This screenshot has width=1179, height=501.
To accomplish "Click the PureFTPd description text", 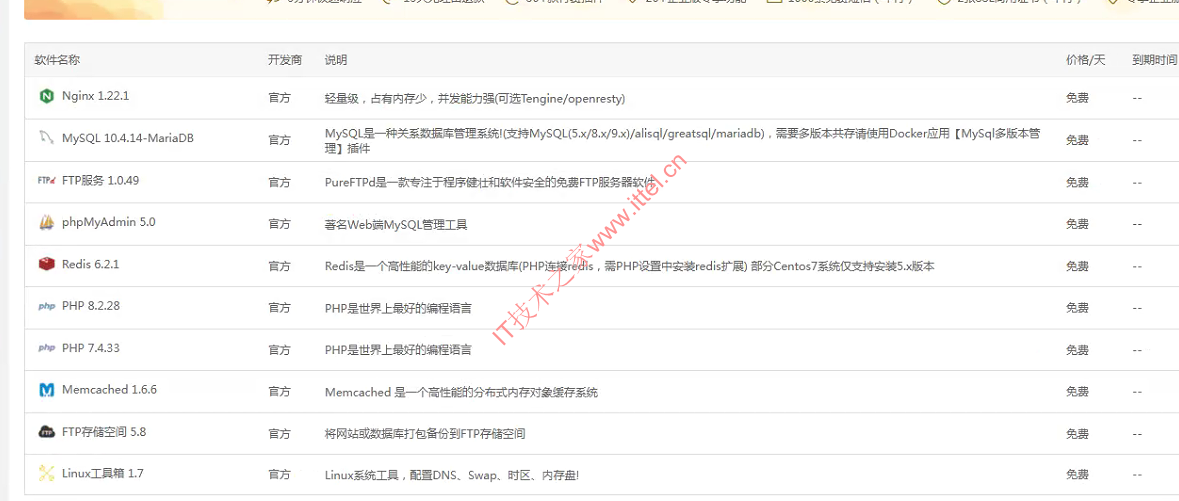I will pos(490,182).
